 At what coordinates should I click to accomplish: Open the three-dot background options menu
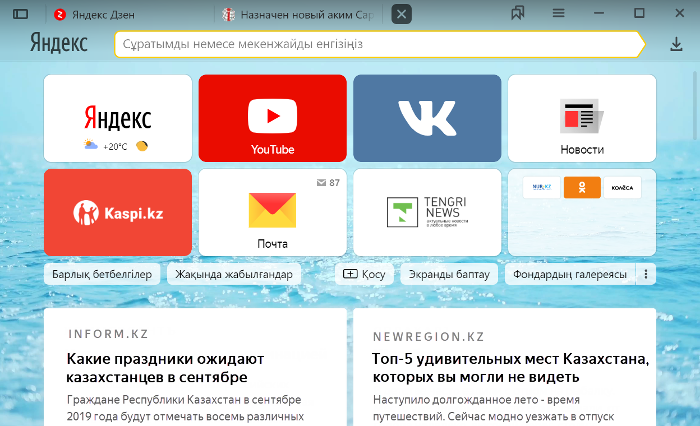click(x=646, y=274)
